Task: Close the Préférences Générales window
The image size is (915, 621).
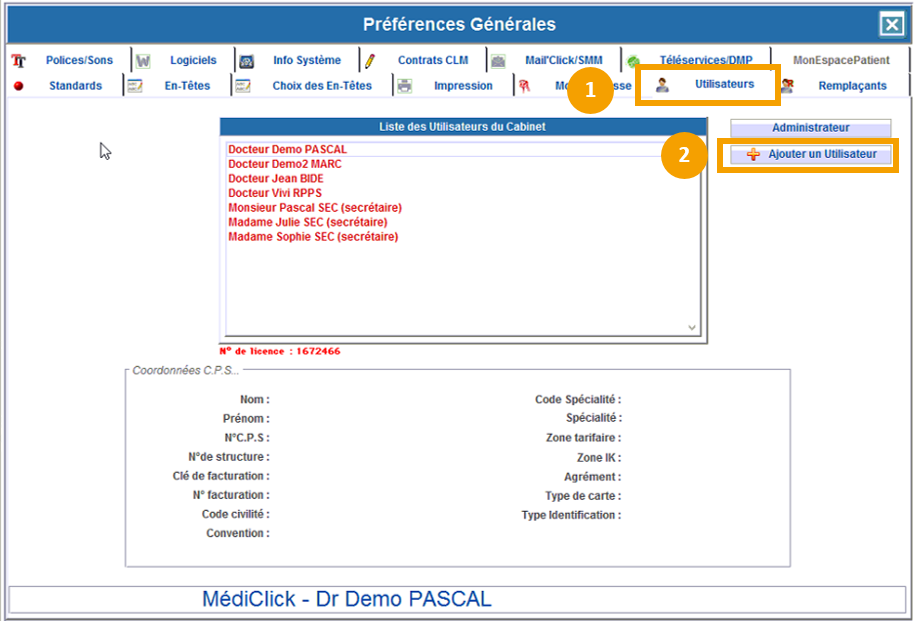Action: (x=890, y=25)
